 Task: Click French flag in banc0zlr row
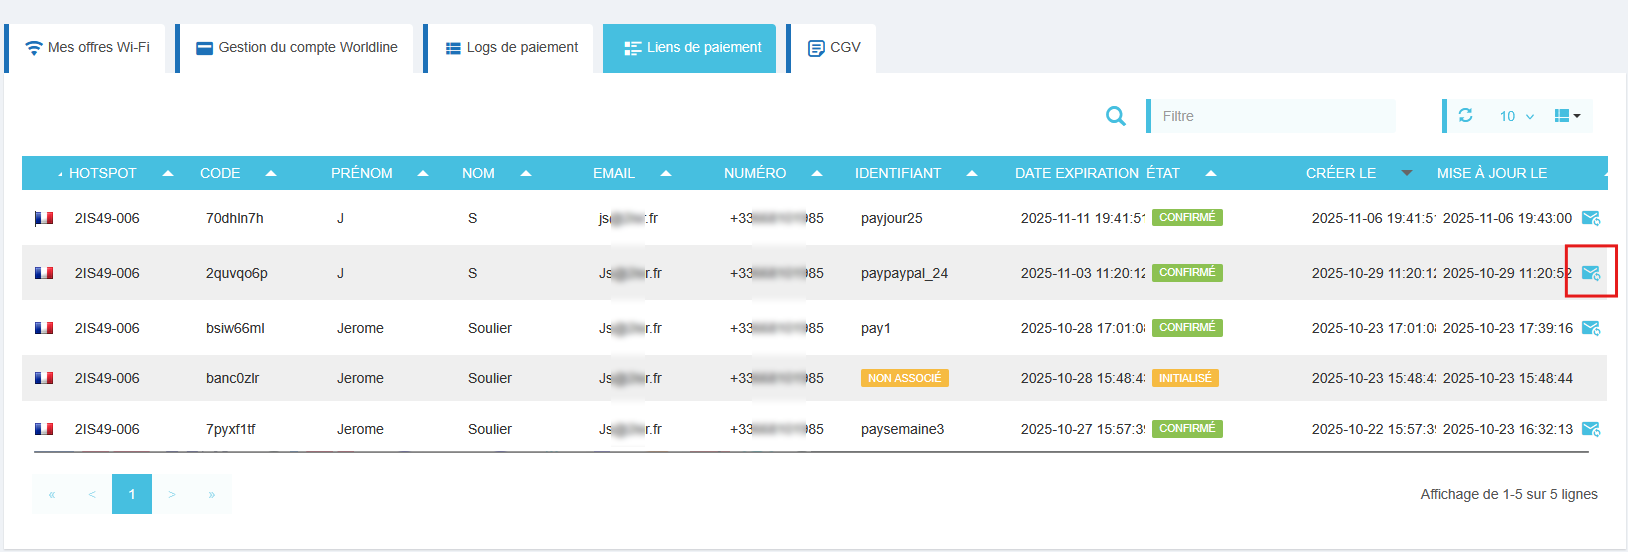tap(44, 378)
